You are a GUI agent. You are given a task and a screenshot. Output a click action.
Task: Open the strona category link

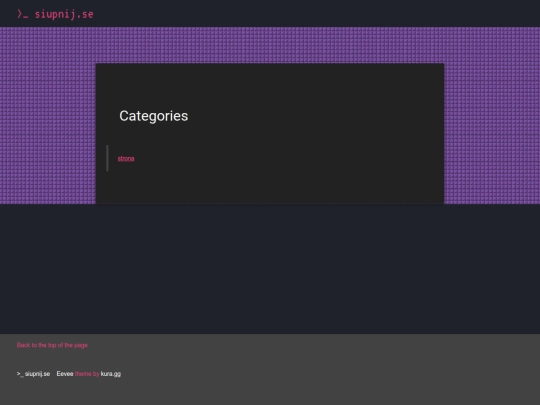click(x=126, y=158)
